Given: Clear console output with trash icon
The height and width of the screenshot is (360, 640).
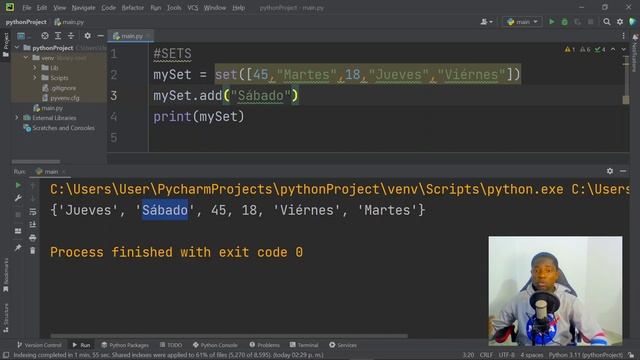Looking at the screenshot, I should tap(33, 251).
